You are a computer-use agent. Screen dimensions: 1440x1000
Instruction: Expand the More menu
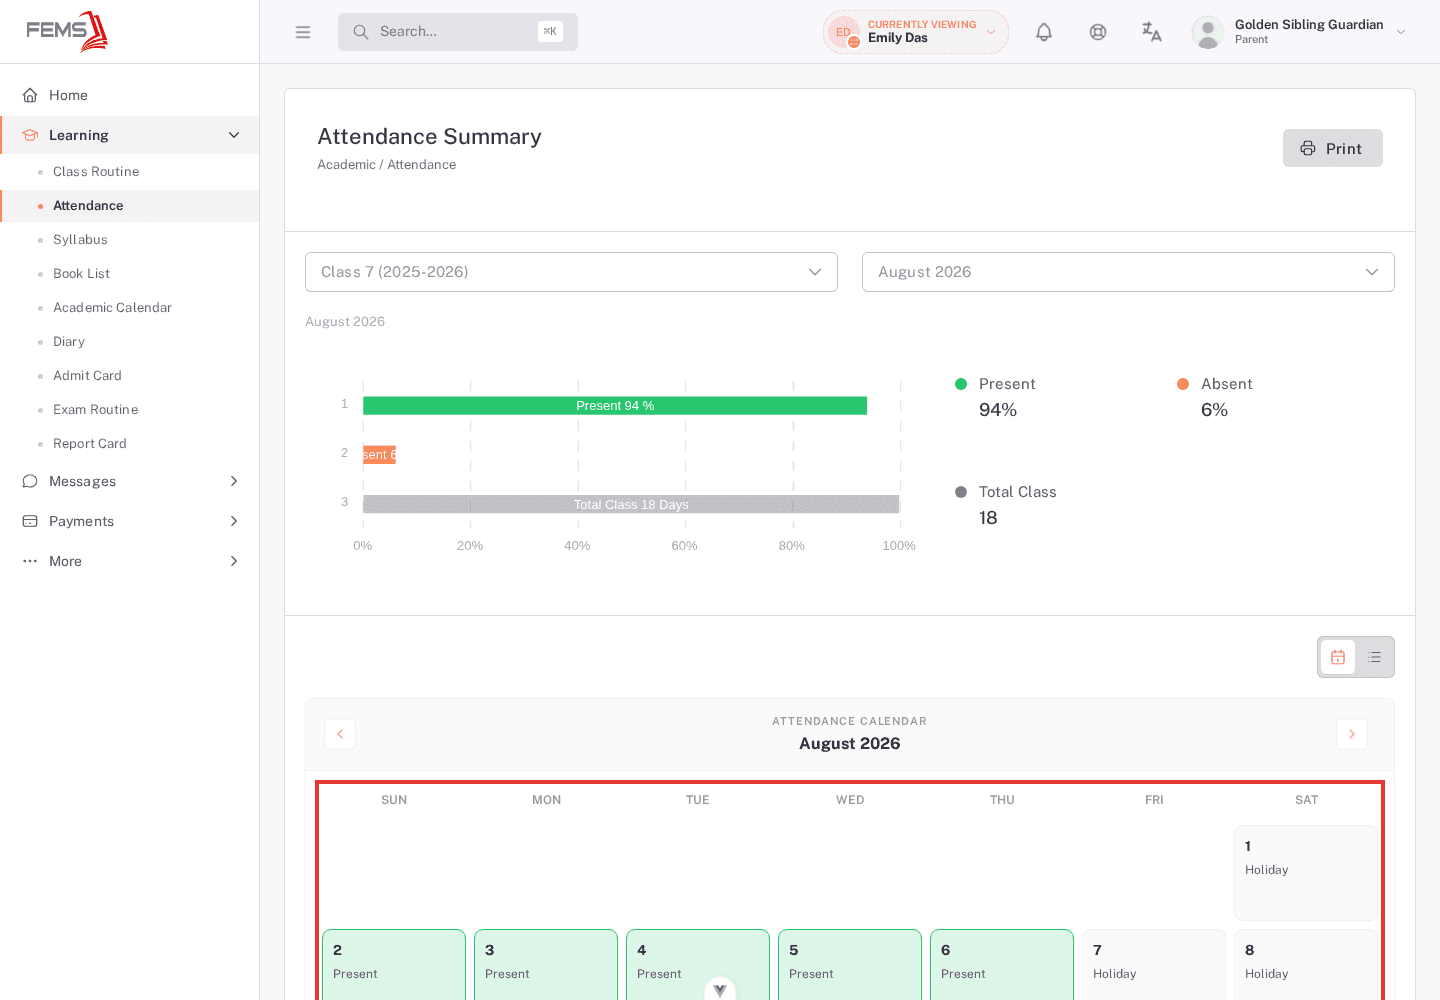130,561
